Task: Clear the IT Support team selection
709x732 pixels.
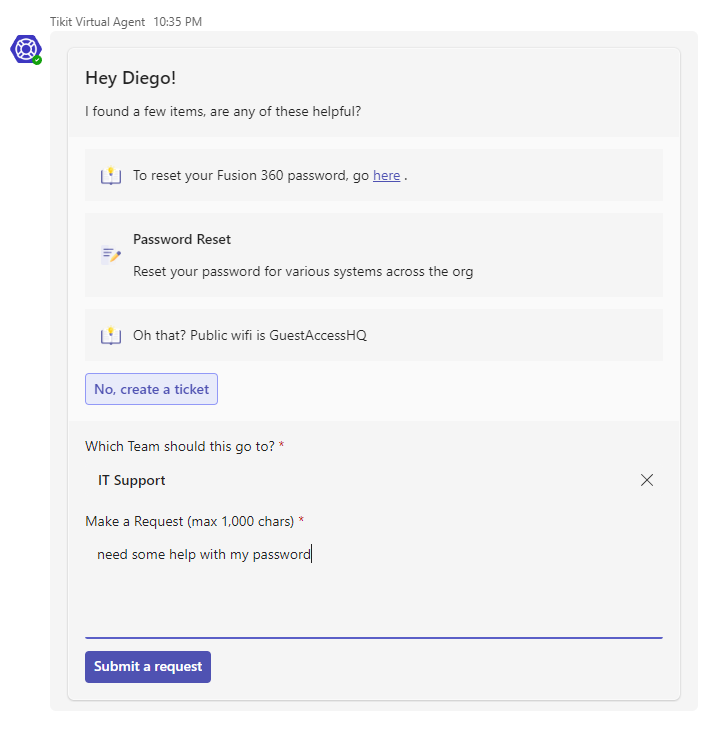Action: 646,480
